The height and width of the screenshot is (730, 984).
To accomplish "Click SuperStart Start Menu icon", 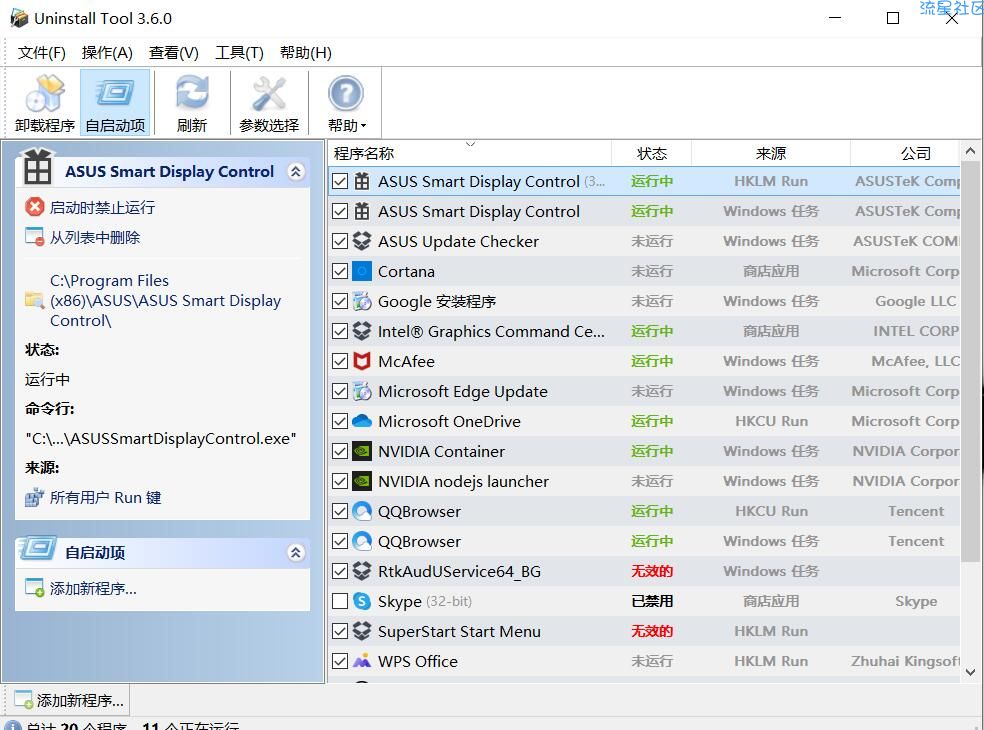I will pyautogui.click(x=361, y=631).
